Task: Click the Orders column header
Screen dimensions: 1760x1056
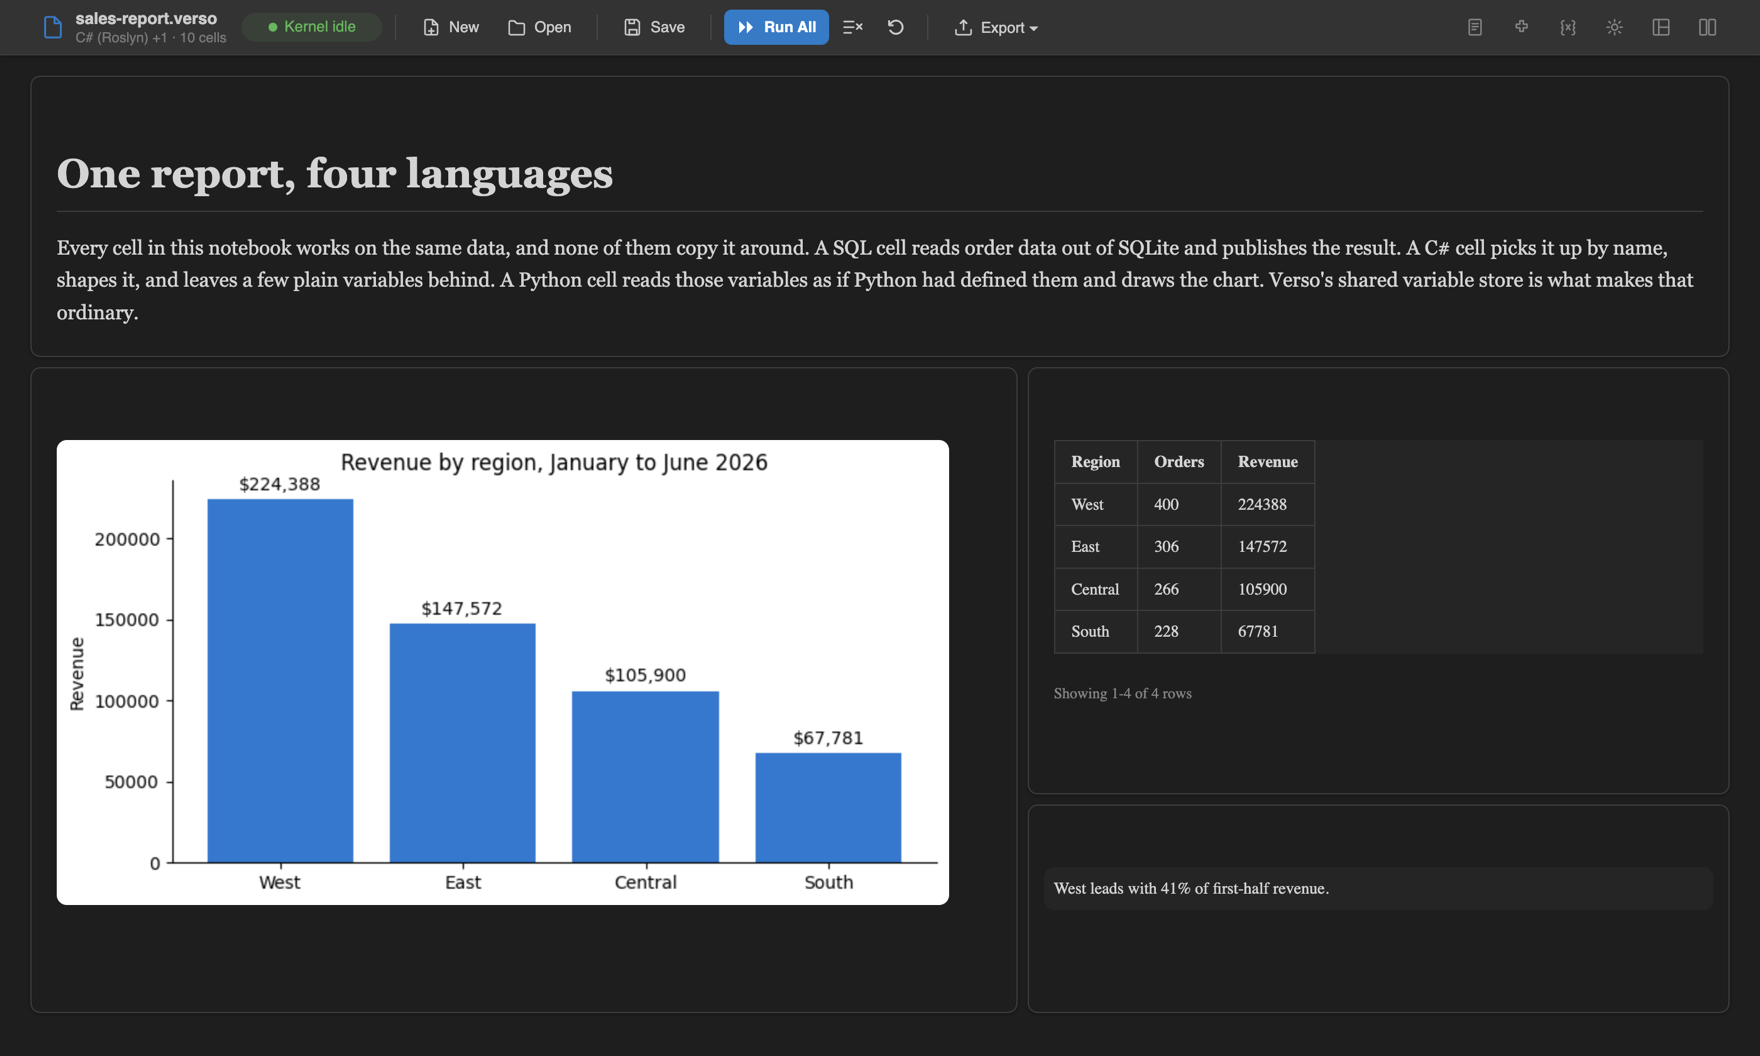Action: (1179, 462)
